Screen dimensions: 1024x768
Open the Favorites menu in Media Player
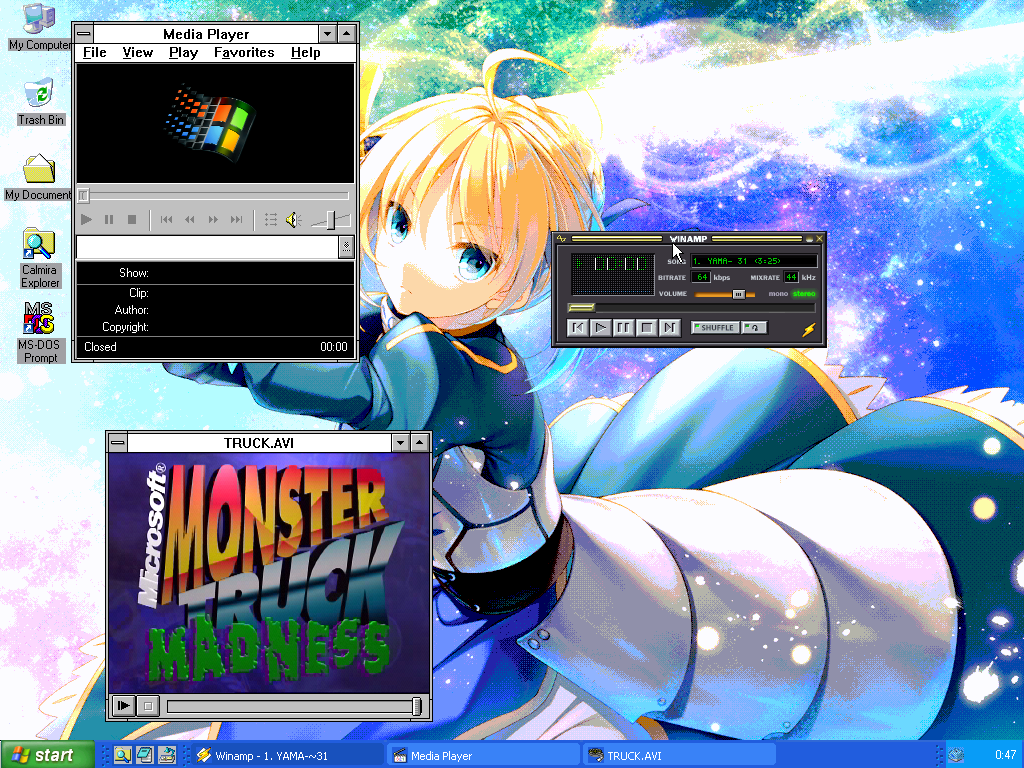[x=244, y=52]
